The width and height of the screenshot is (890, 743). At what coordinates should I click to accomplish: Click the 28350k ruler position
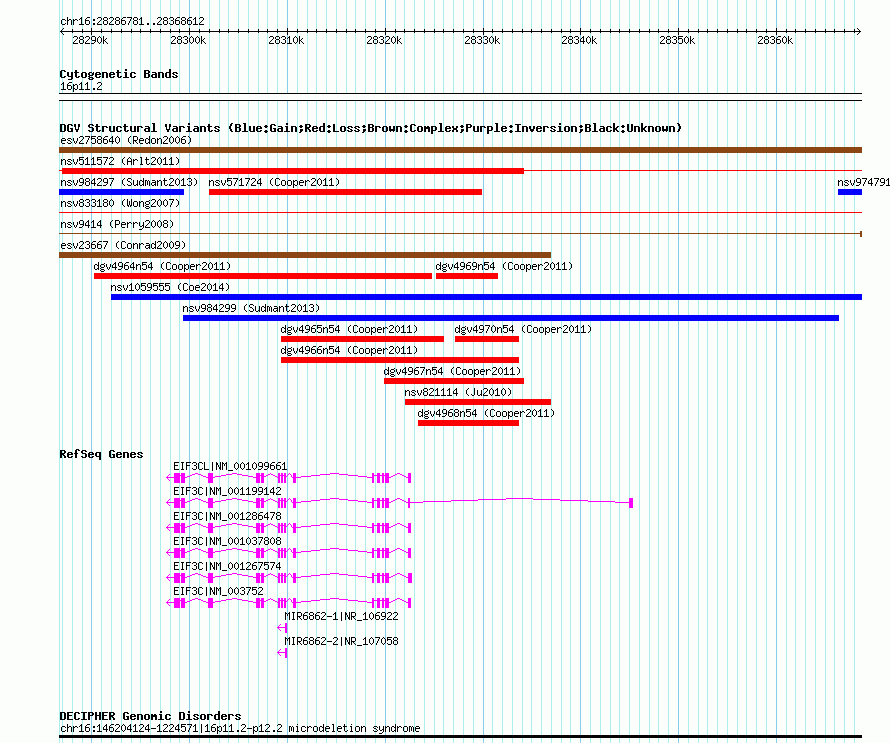677,40
